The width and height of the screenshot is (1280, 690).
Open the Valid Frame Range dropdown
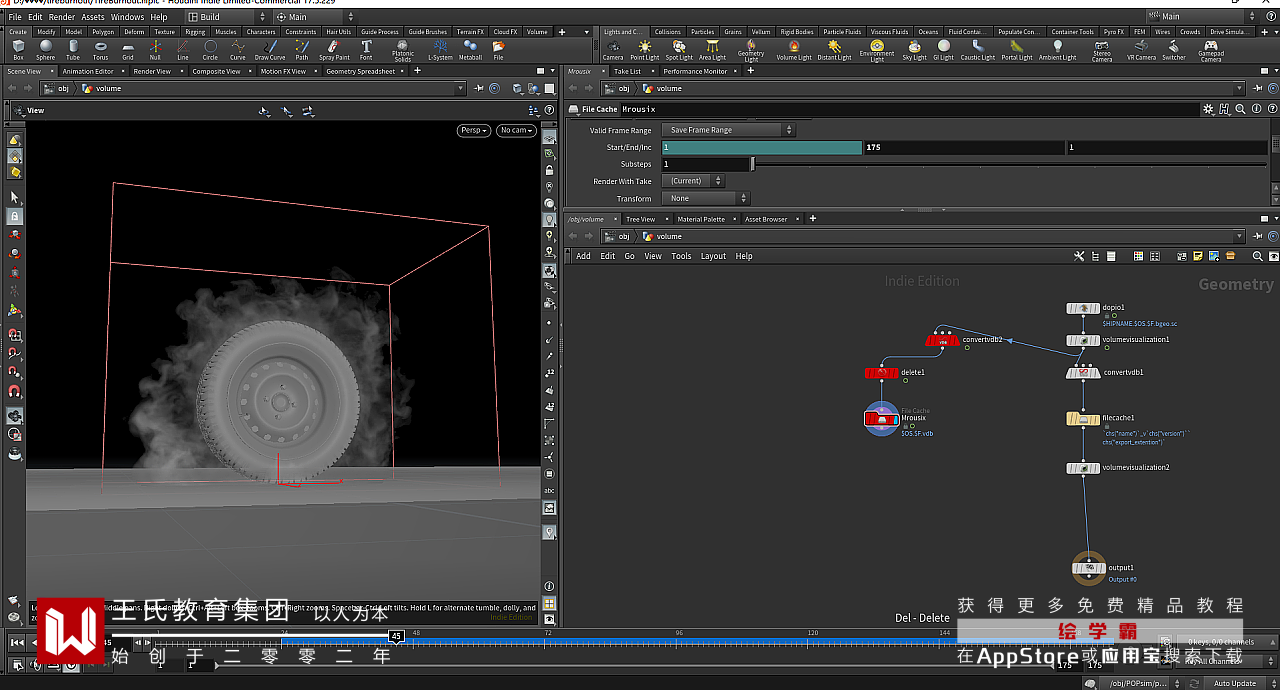728,130
